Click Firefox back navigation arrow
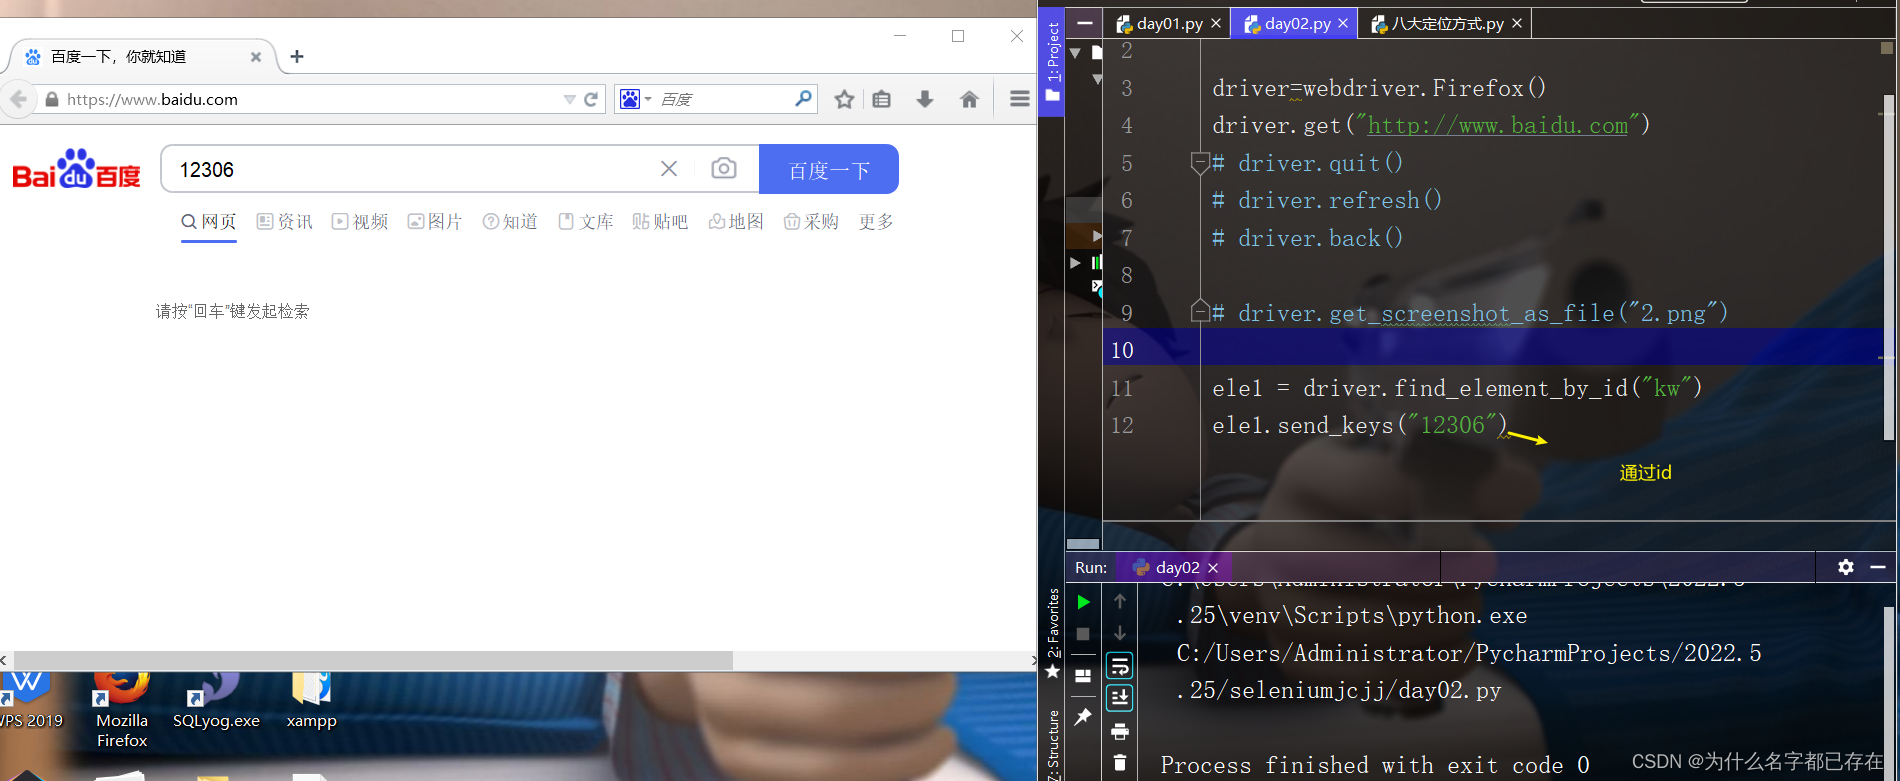 (x=18, y=99)
